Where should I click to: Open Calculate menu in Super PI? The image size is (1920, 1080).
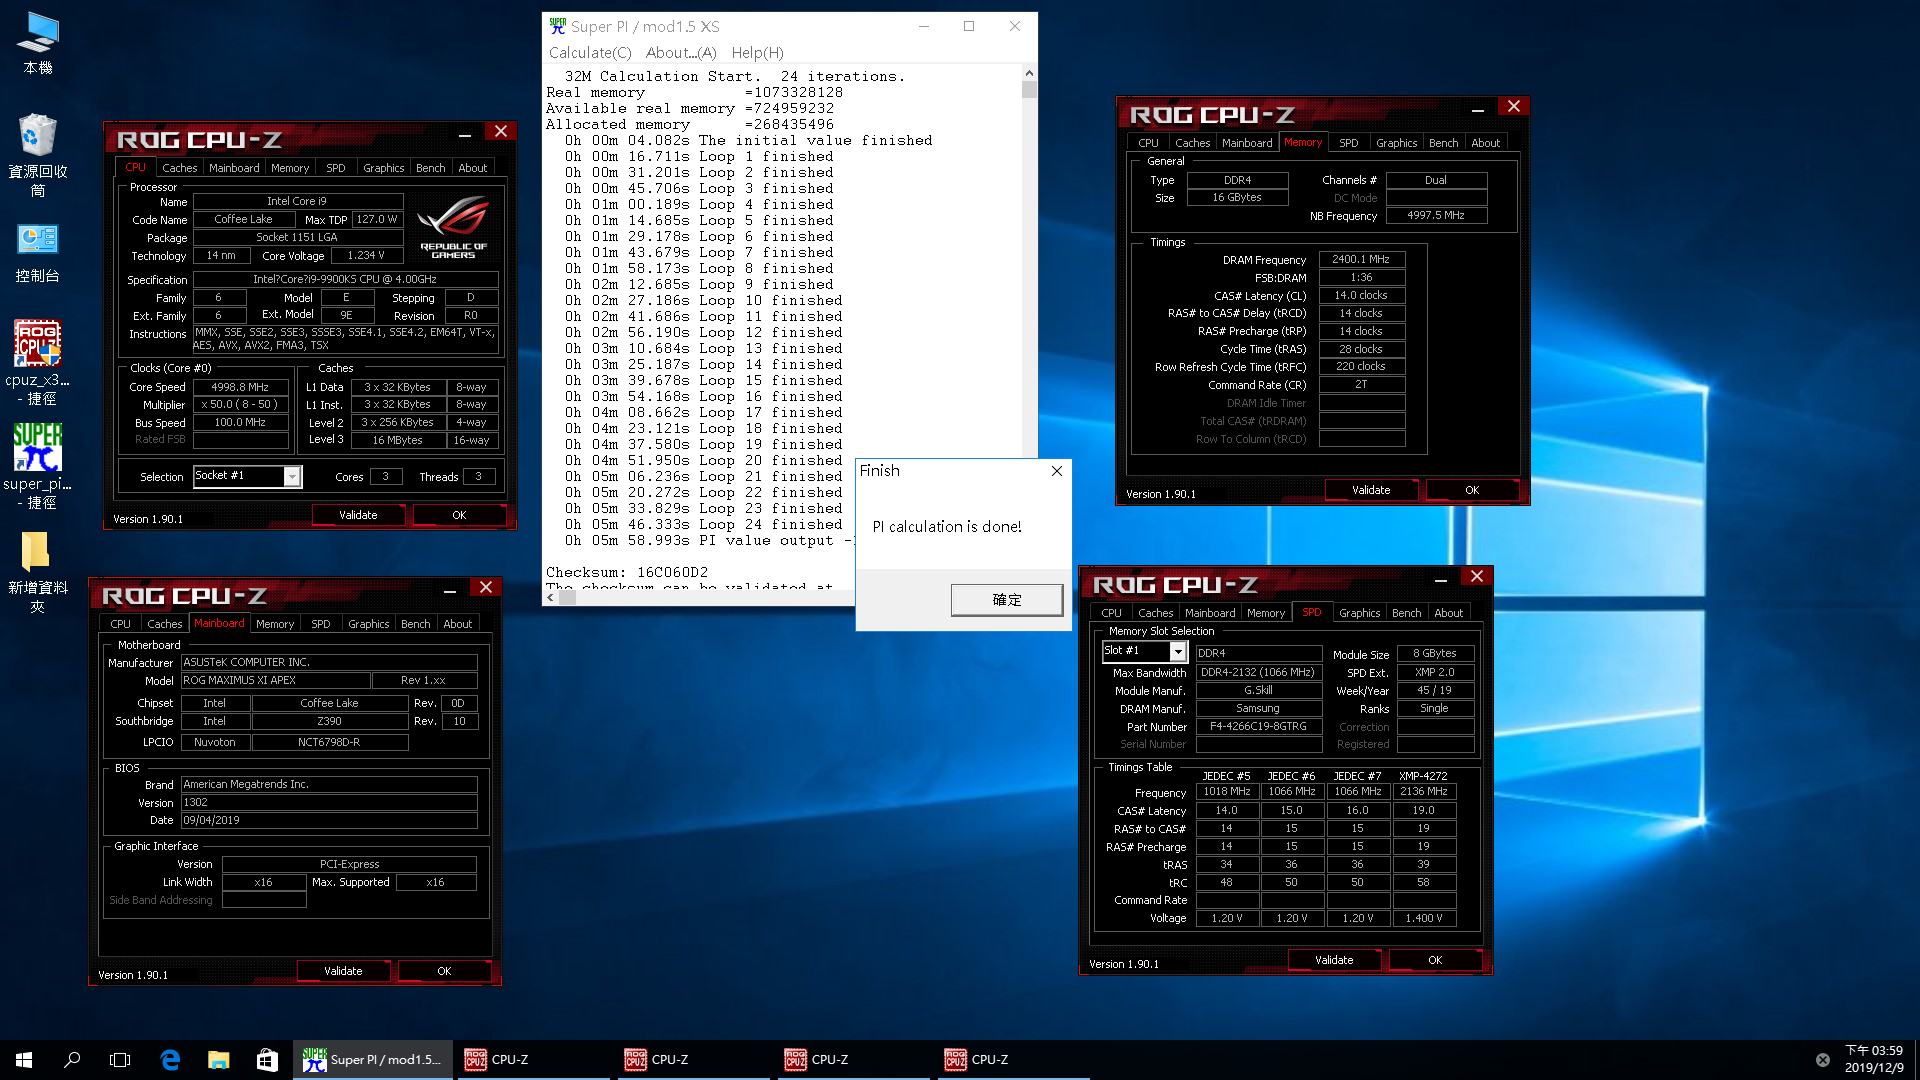coord(590,53)
